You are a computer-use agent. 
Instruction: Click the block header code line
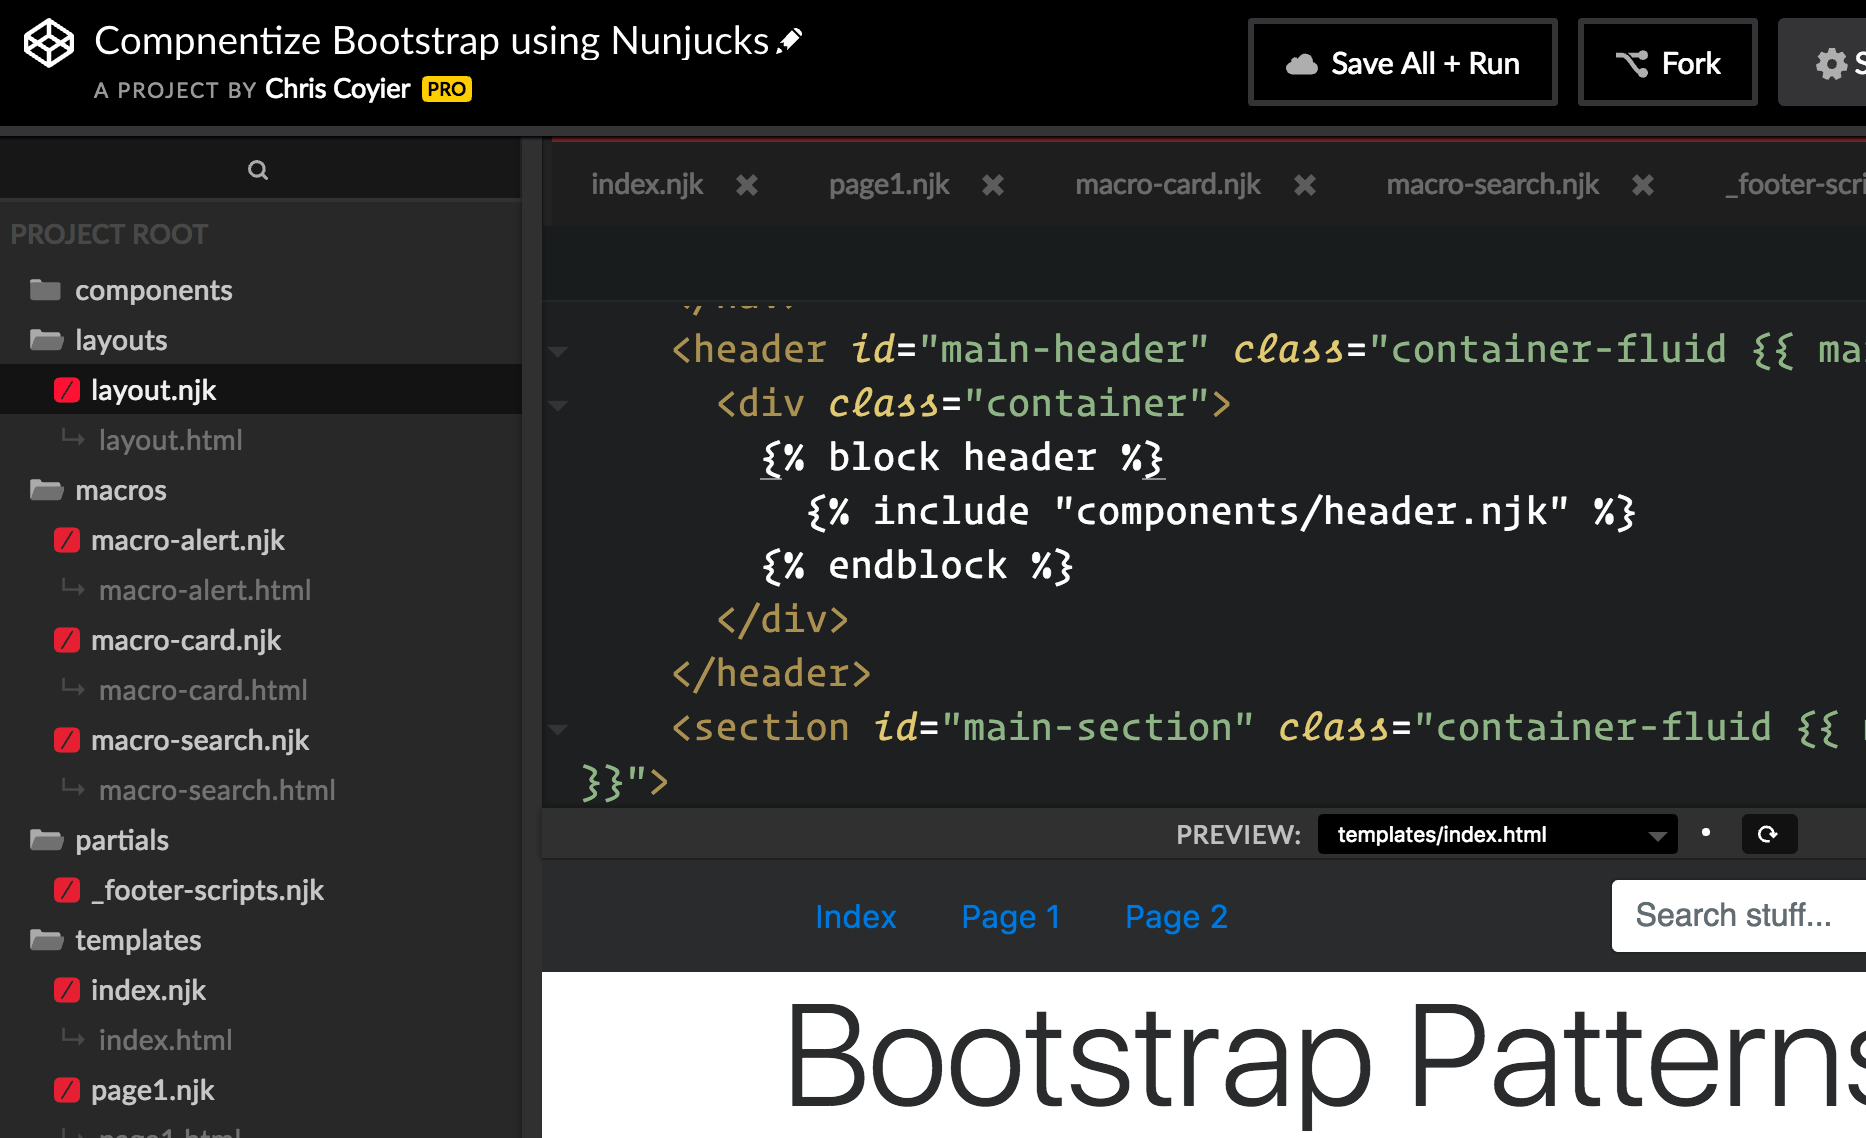pyautogui.click(x=962, y=458)
